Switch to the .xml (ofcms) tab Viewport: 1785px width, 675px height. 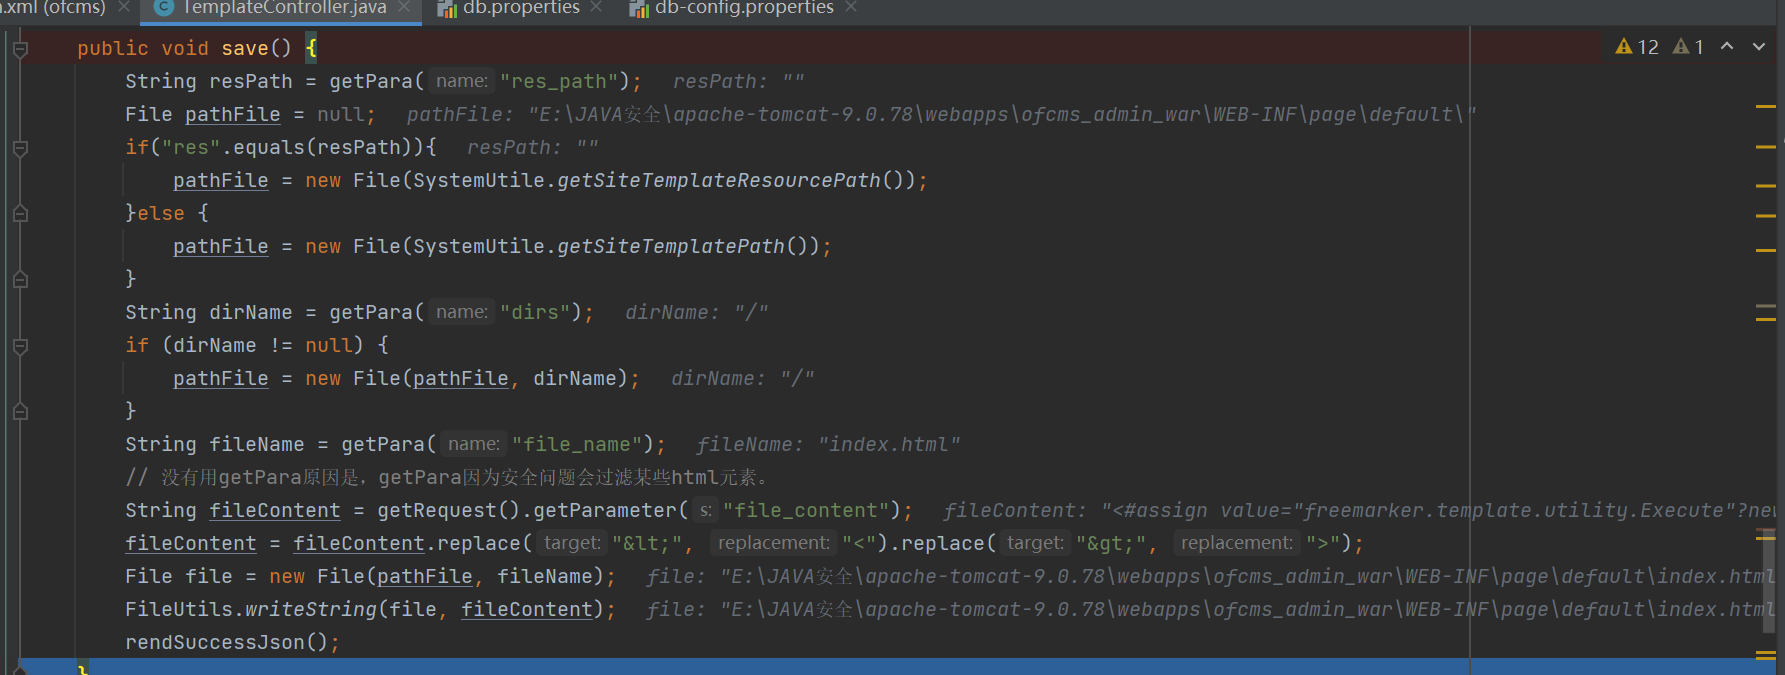[x=53, y=8]
